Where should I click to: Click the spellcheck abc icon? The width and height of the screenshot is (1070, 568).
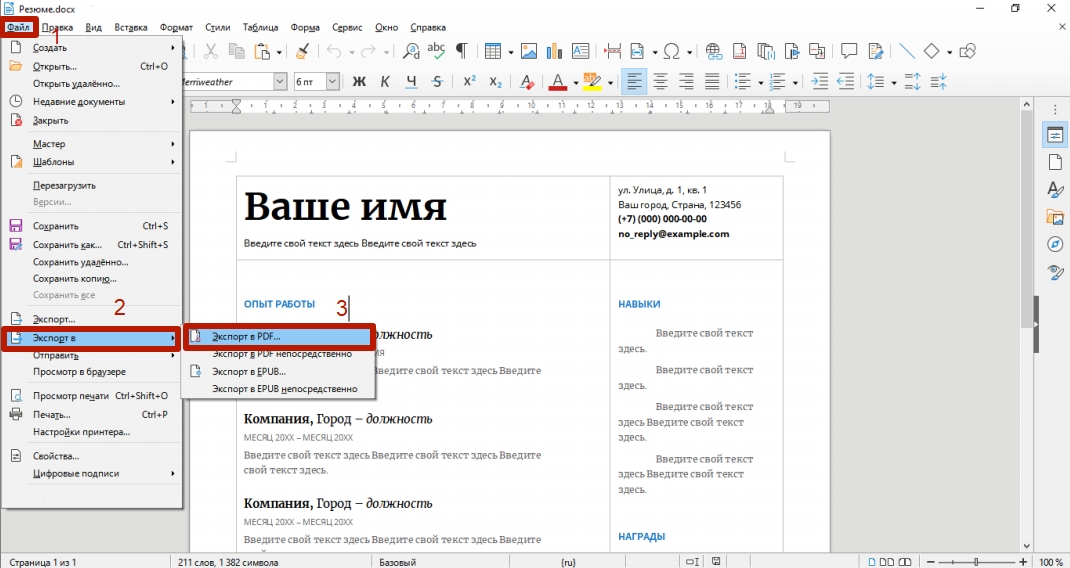(x=436, y=51)
